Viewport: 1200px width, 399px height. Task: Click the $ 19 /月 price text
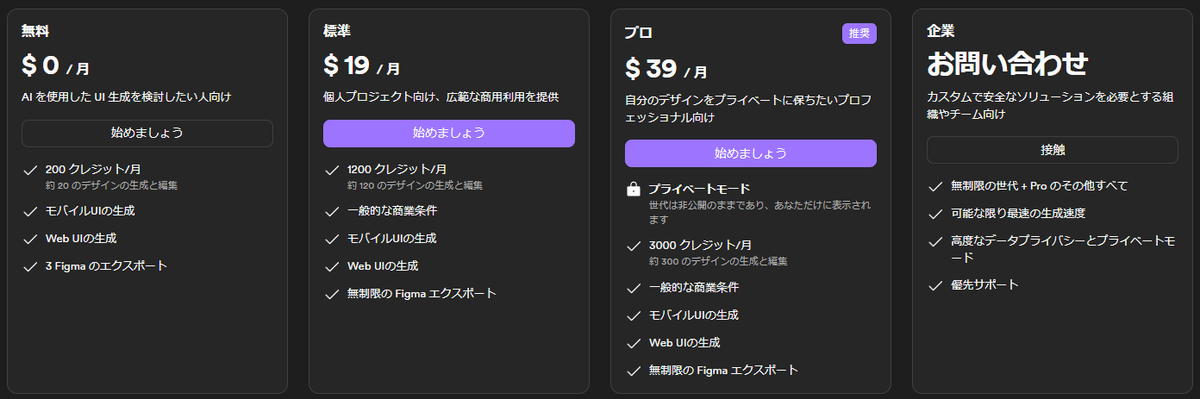click(362, 67)
